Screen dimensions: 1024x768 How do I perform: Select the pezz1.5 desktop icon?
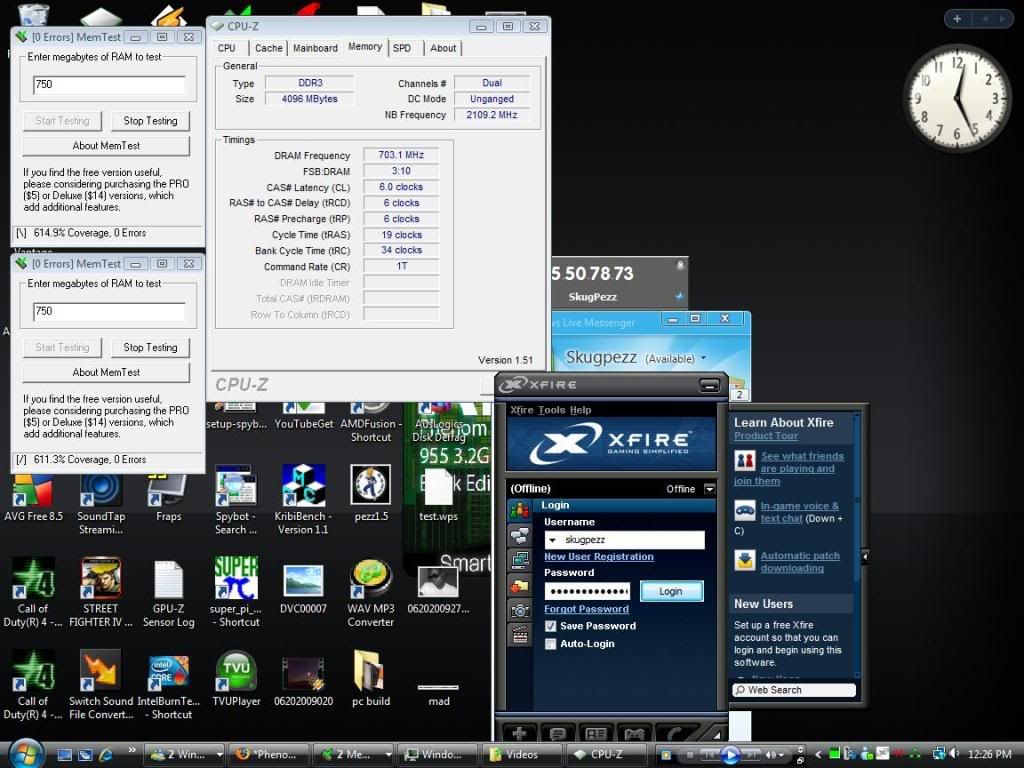pyautogui.click(x=370, y=494)
